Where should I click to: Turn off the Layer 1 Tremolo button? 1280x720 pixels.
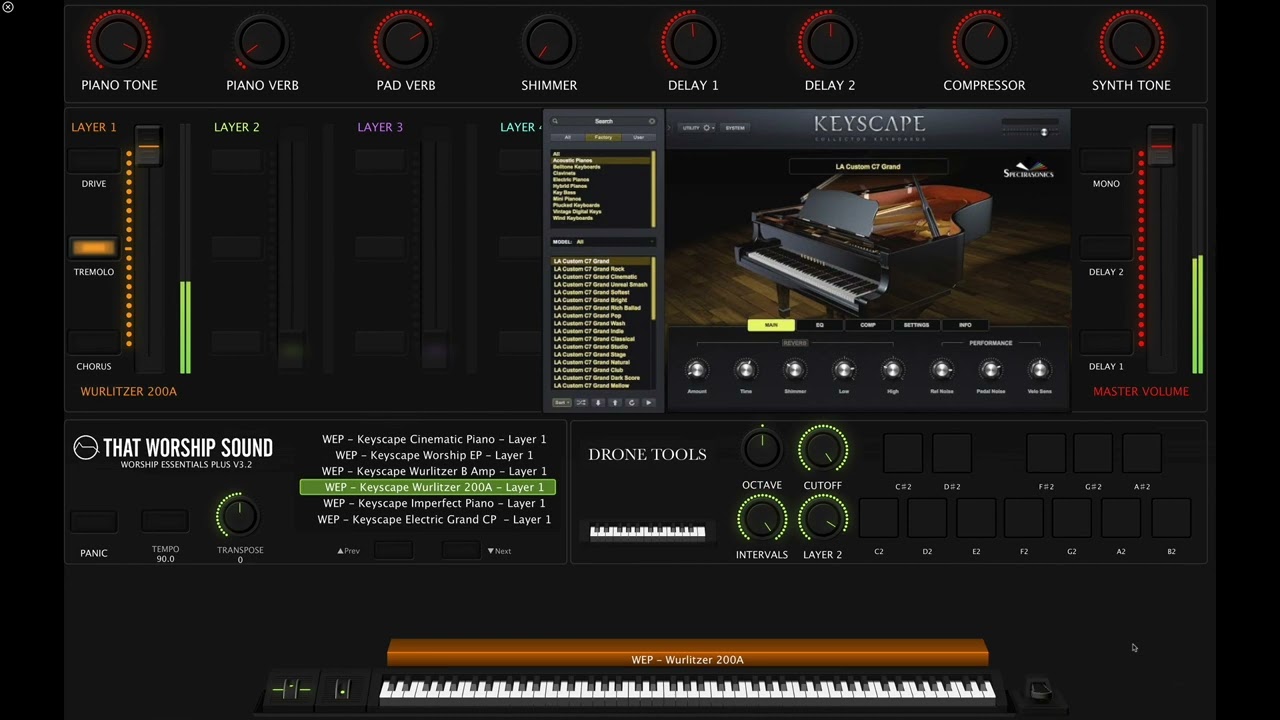pos(94,248)
